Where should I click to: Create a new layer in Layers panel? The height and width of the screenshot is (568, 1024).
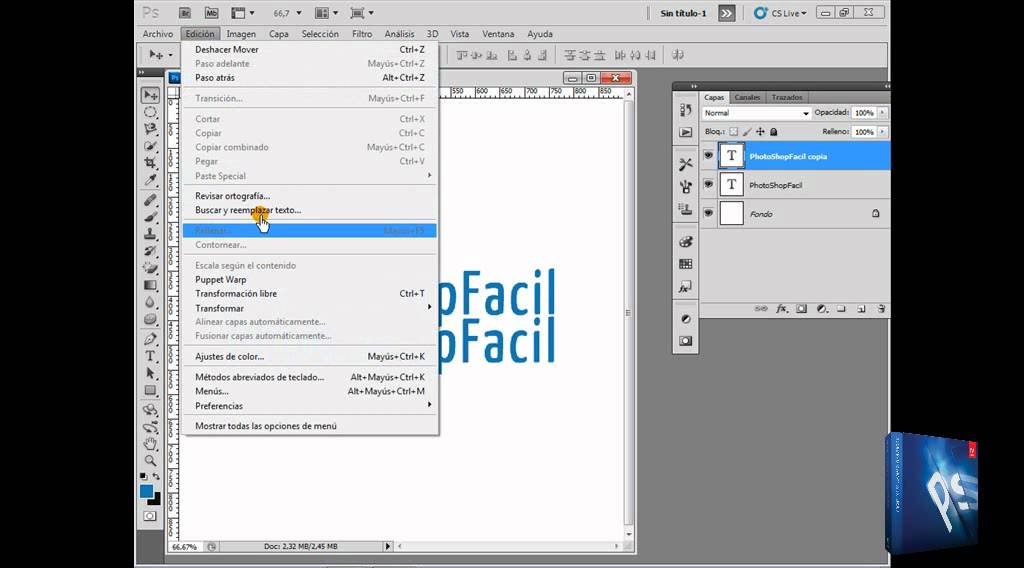pyautogui.click(x=861, y=309)
